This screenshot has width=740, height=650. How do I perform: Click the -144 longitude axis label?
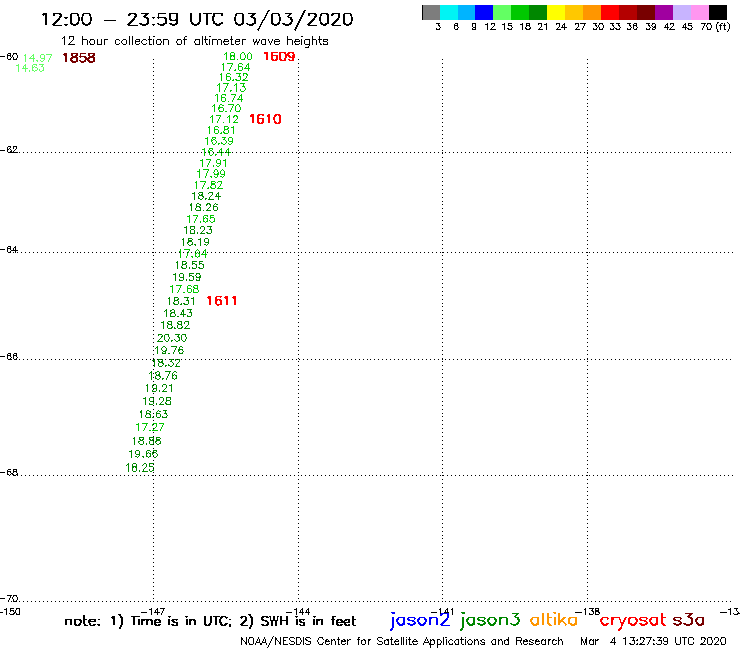point(298,611)
